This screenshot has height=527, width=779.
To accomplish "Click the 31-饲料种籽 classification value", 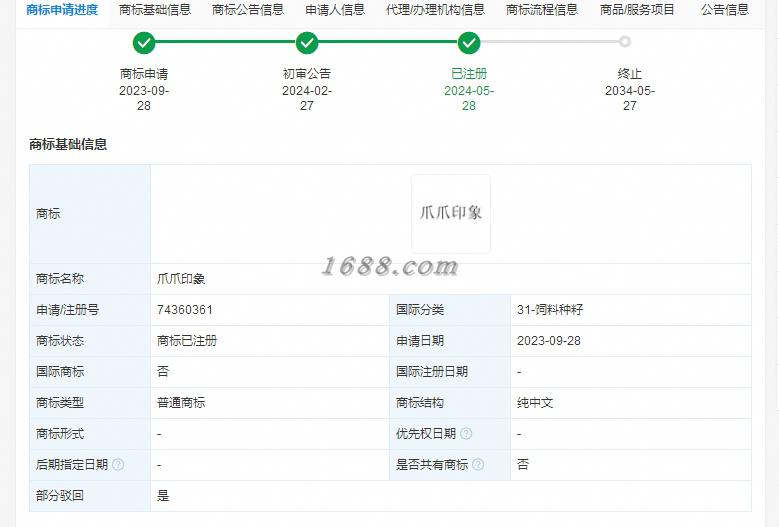I will pos(550,310).
